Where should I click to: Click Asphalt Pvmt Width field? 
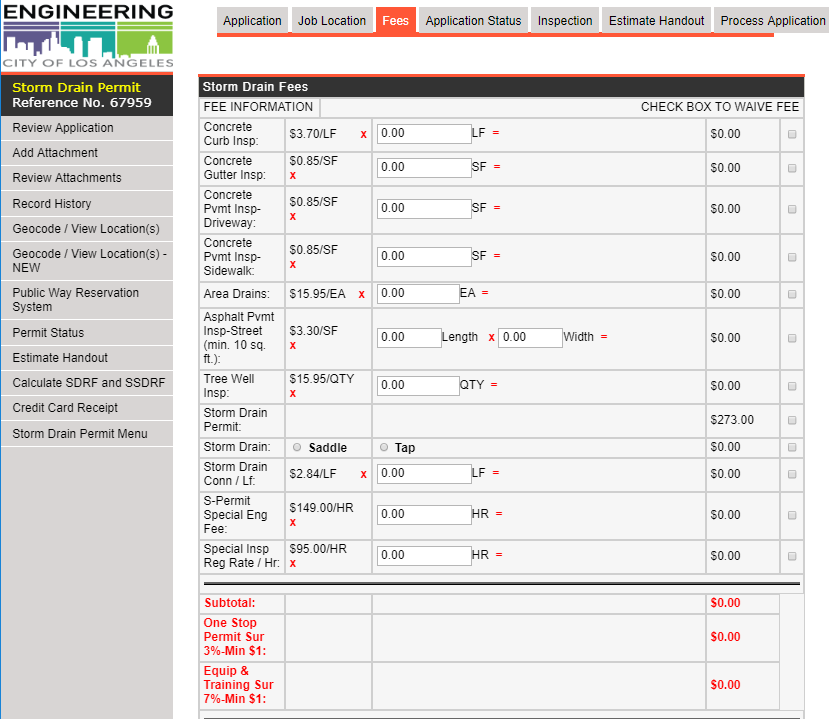pyautogui.click(x=530, y=337)
